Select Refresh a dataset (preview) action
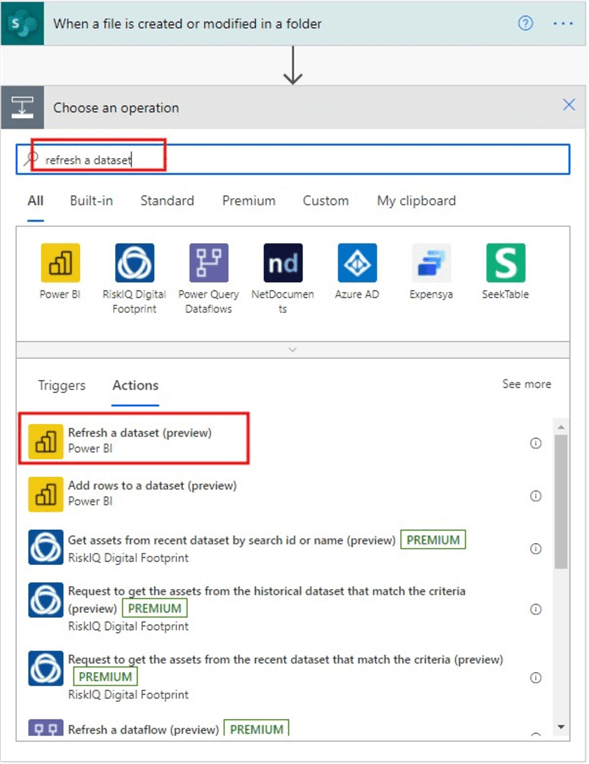The height and width of the screenshot is (764, 589). pos(139,433)
